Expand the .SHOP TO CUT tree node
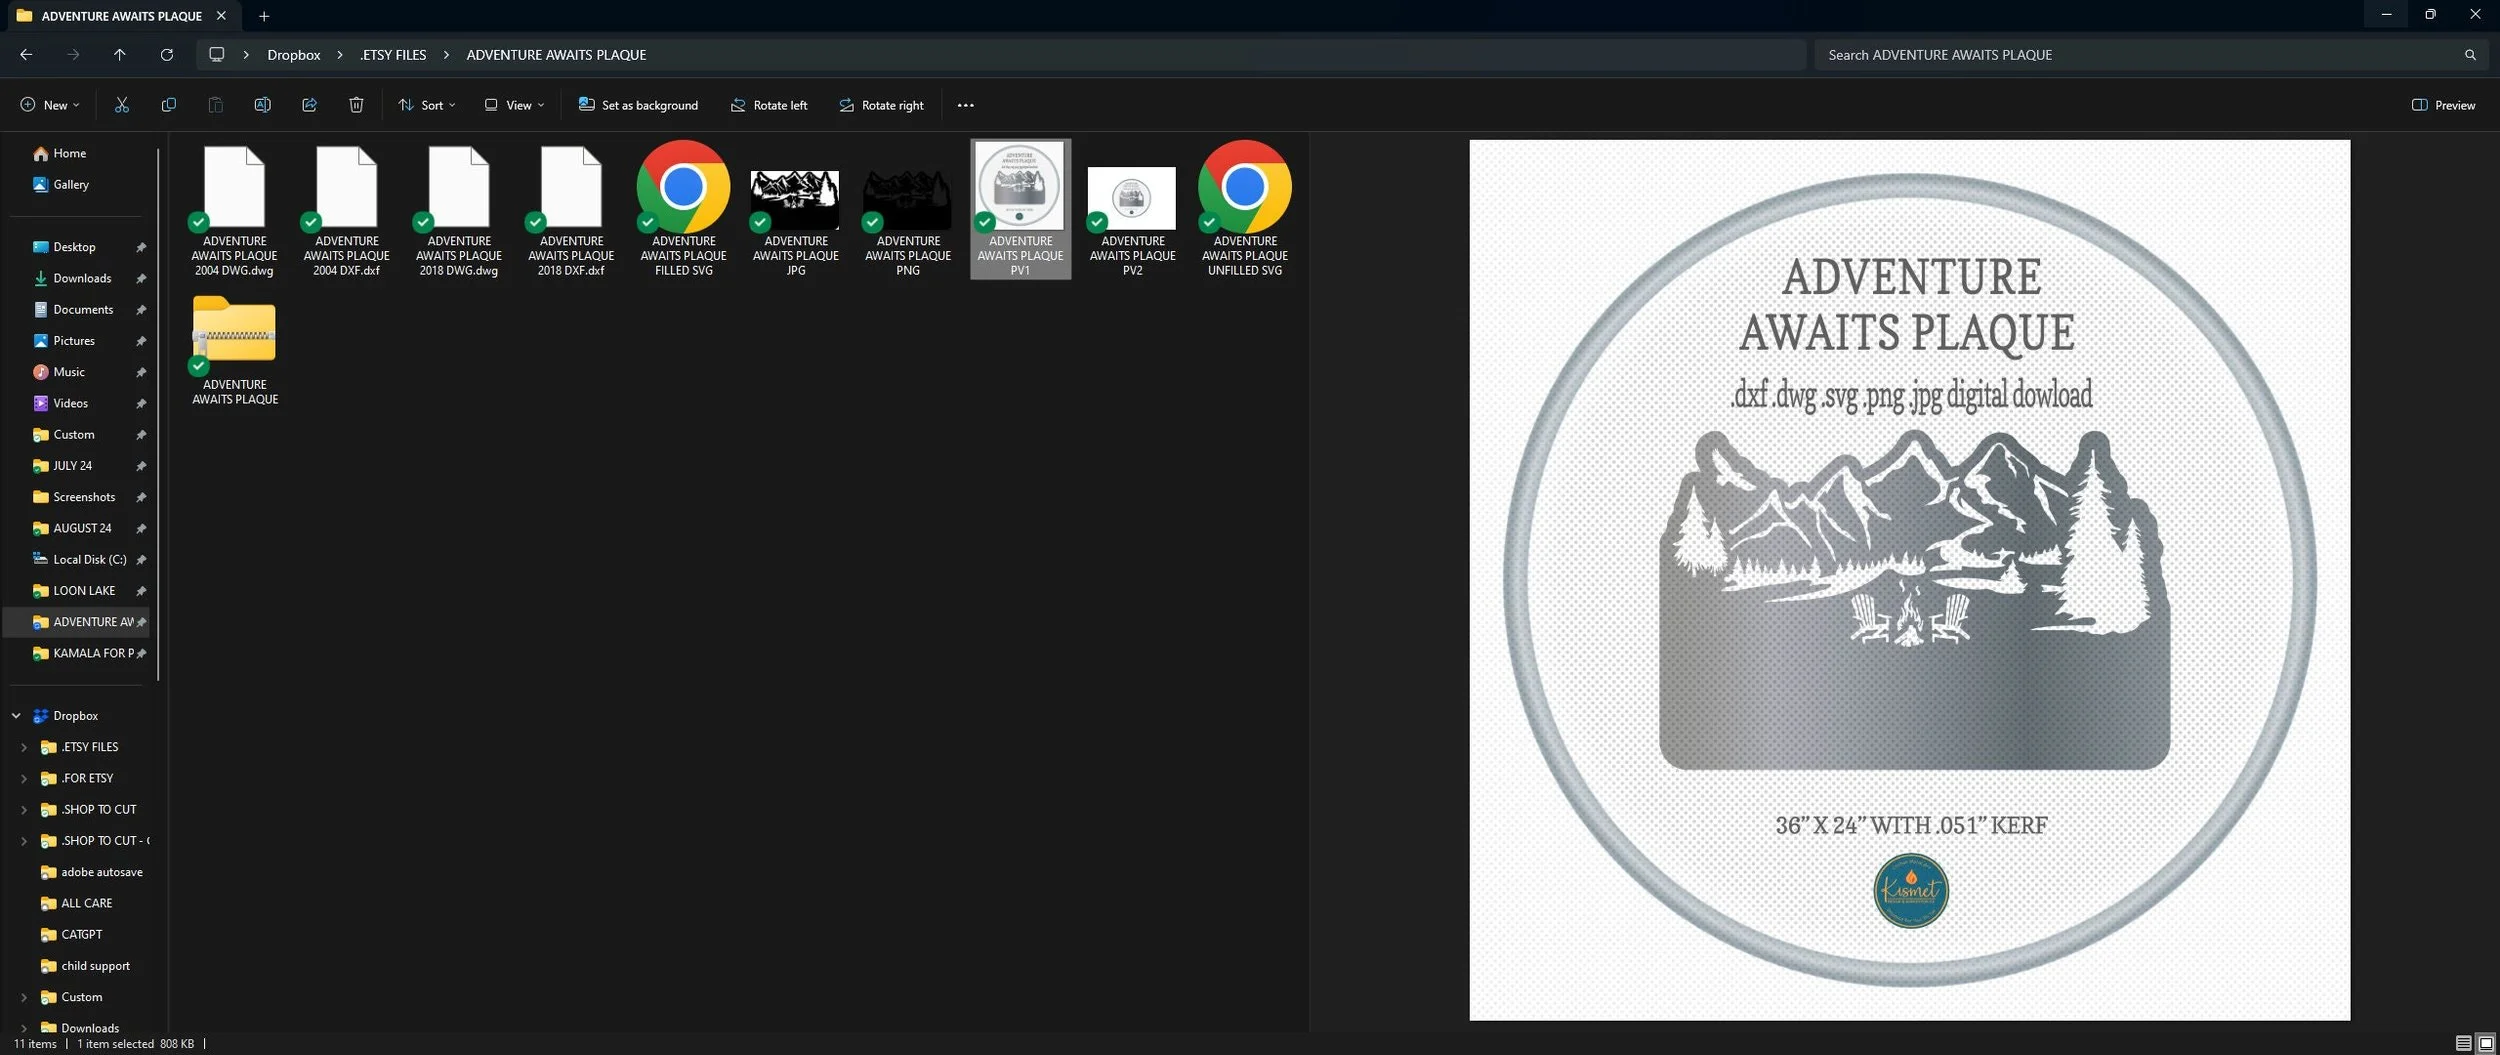 [x=24, y=809]
